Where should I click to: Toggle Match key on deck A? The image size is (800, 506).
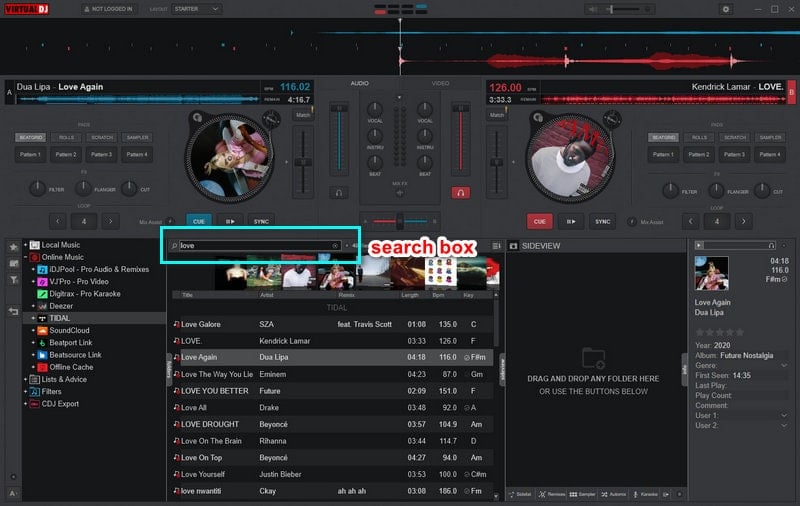click(x=303, y=115)
